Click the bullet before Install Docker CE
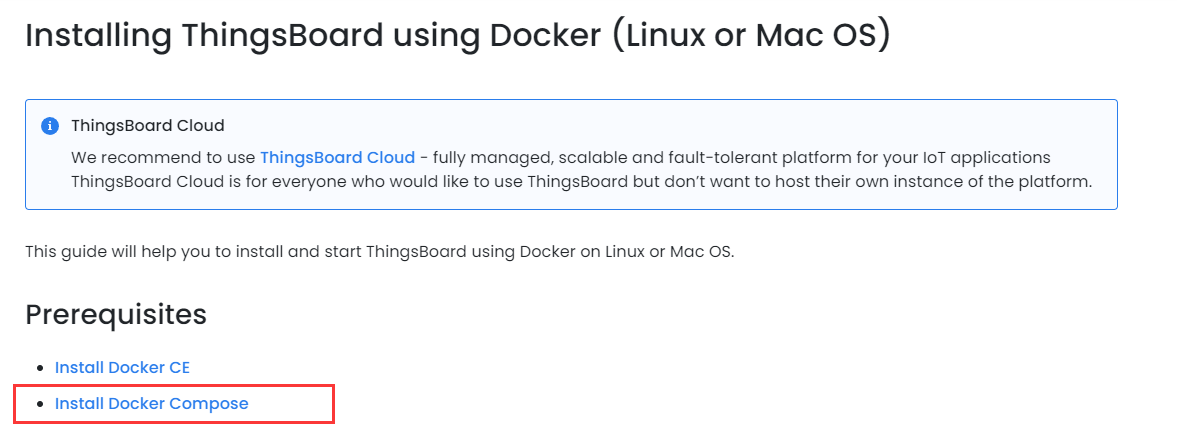 [39, 368]
